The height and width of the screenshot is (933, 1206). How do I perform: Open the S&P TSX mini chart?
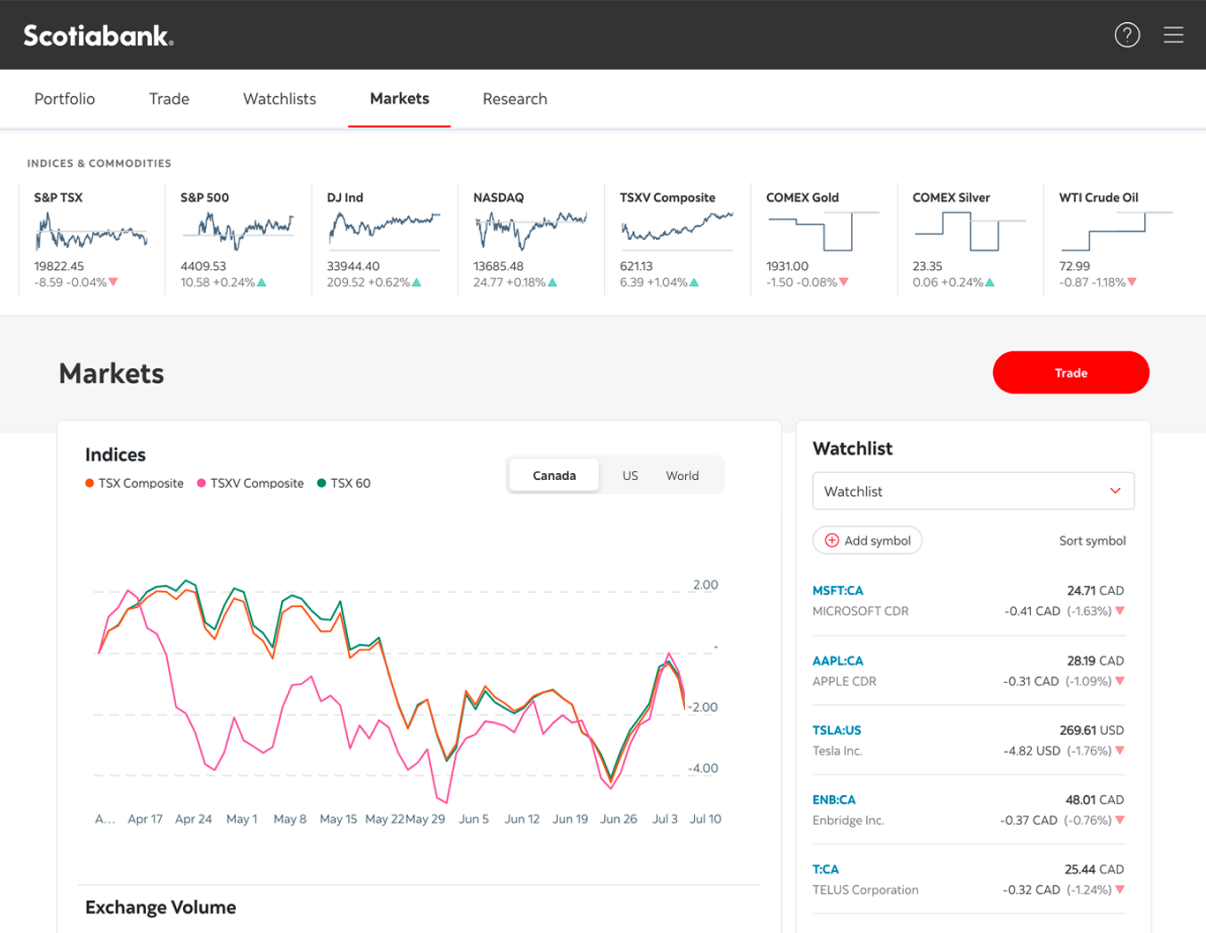[91, 233]
